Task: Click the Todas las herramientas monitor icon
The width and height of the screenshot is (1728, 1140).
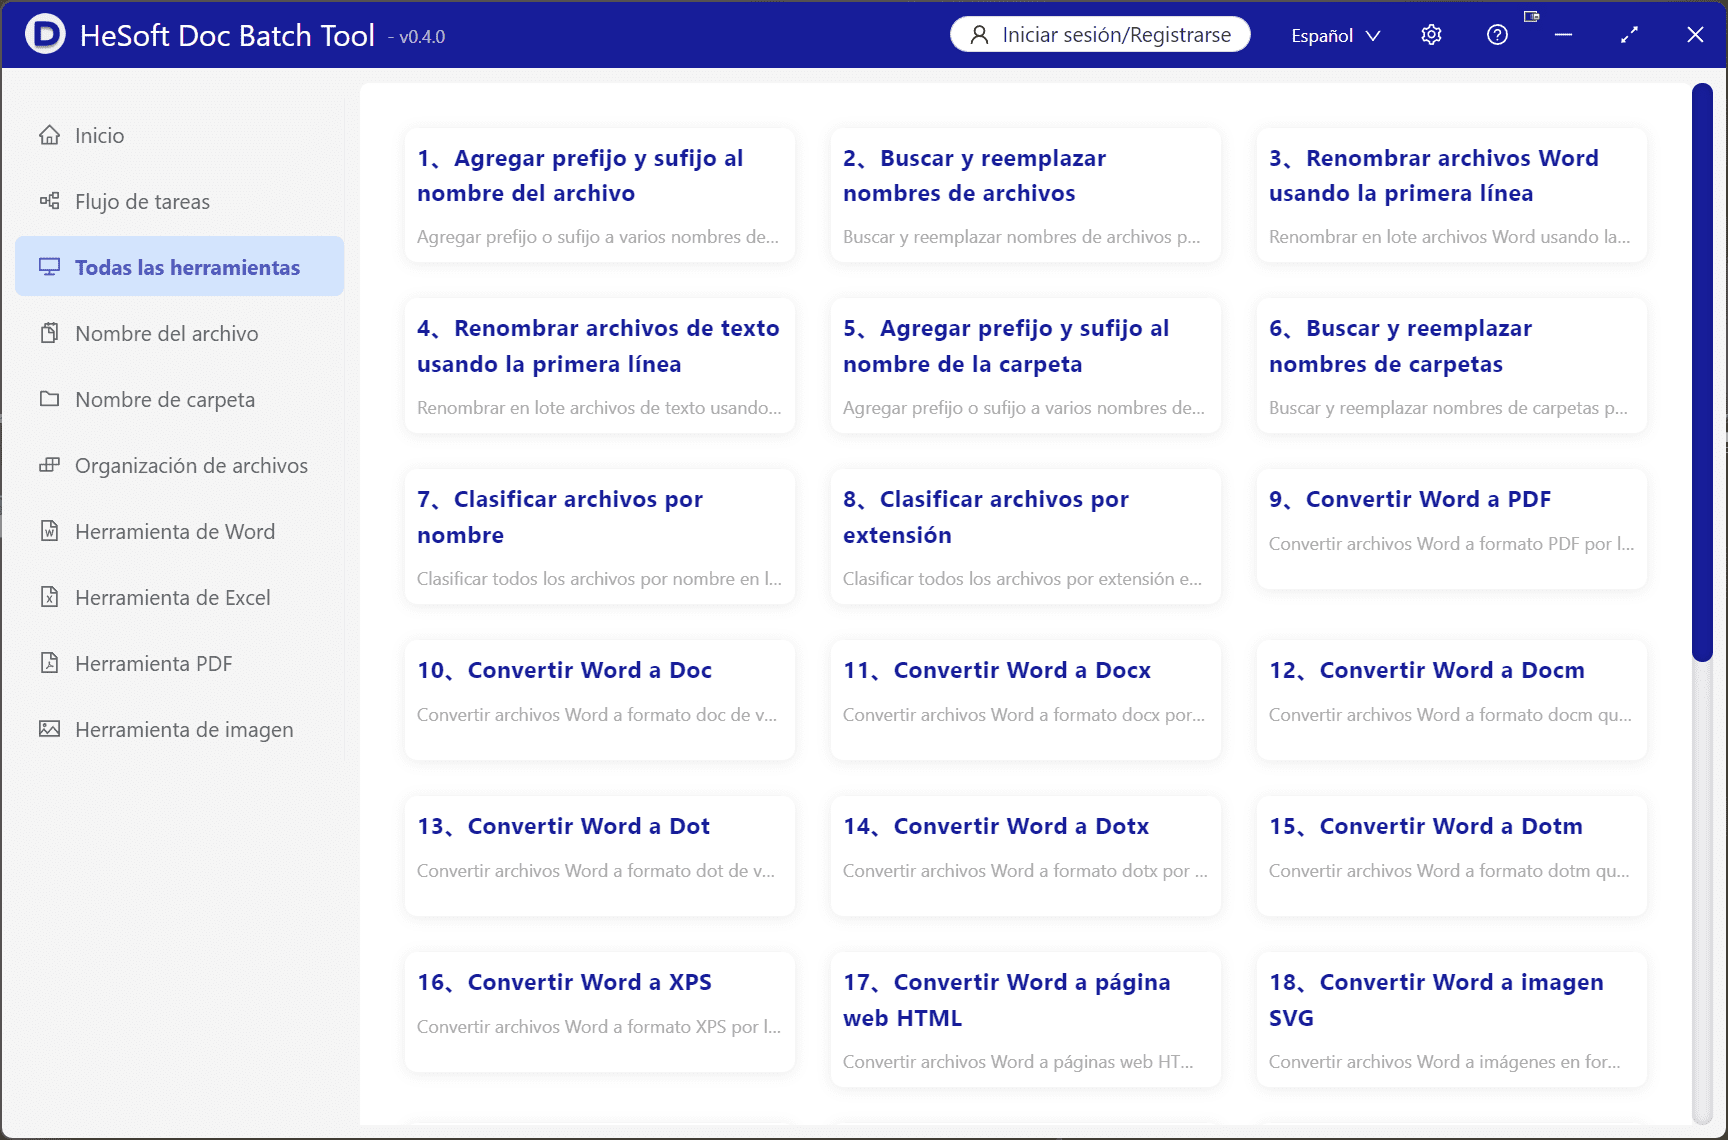Action: pos(49,267)
